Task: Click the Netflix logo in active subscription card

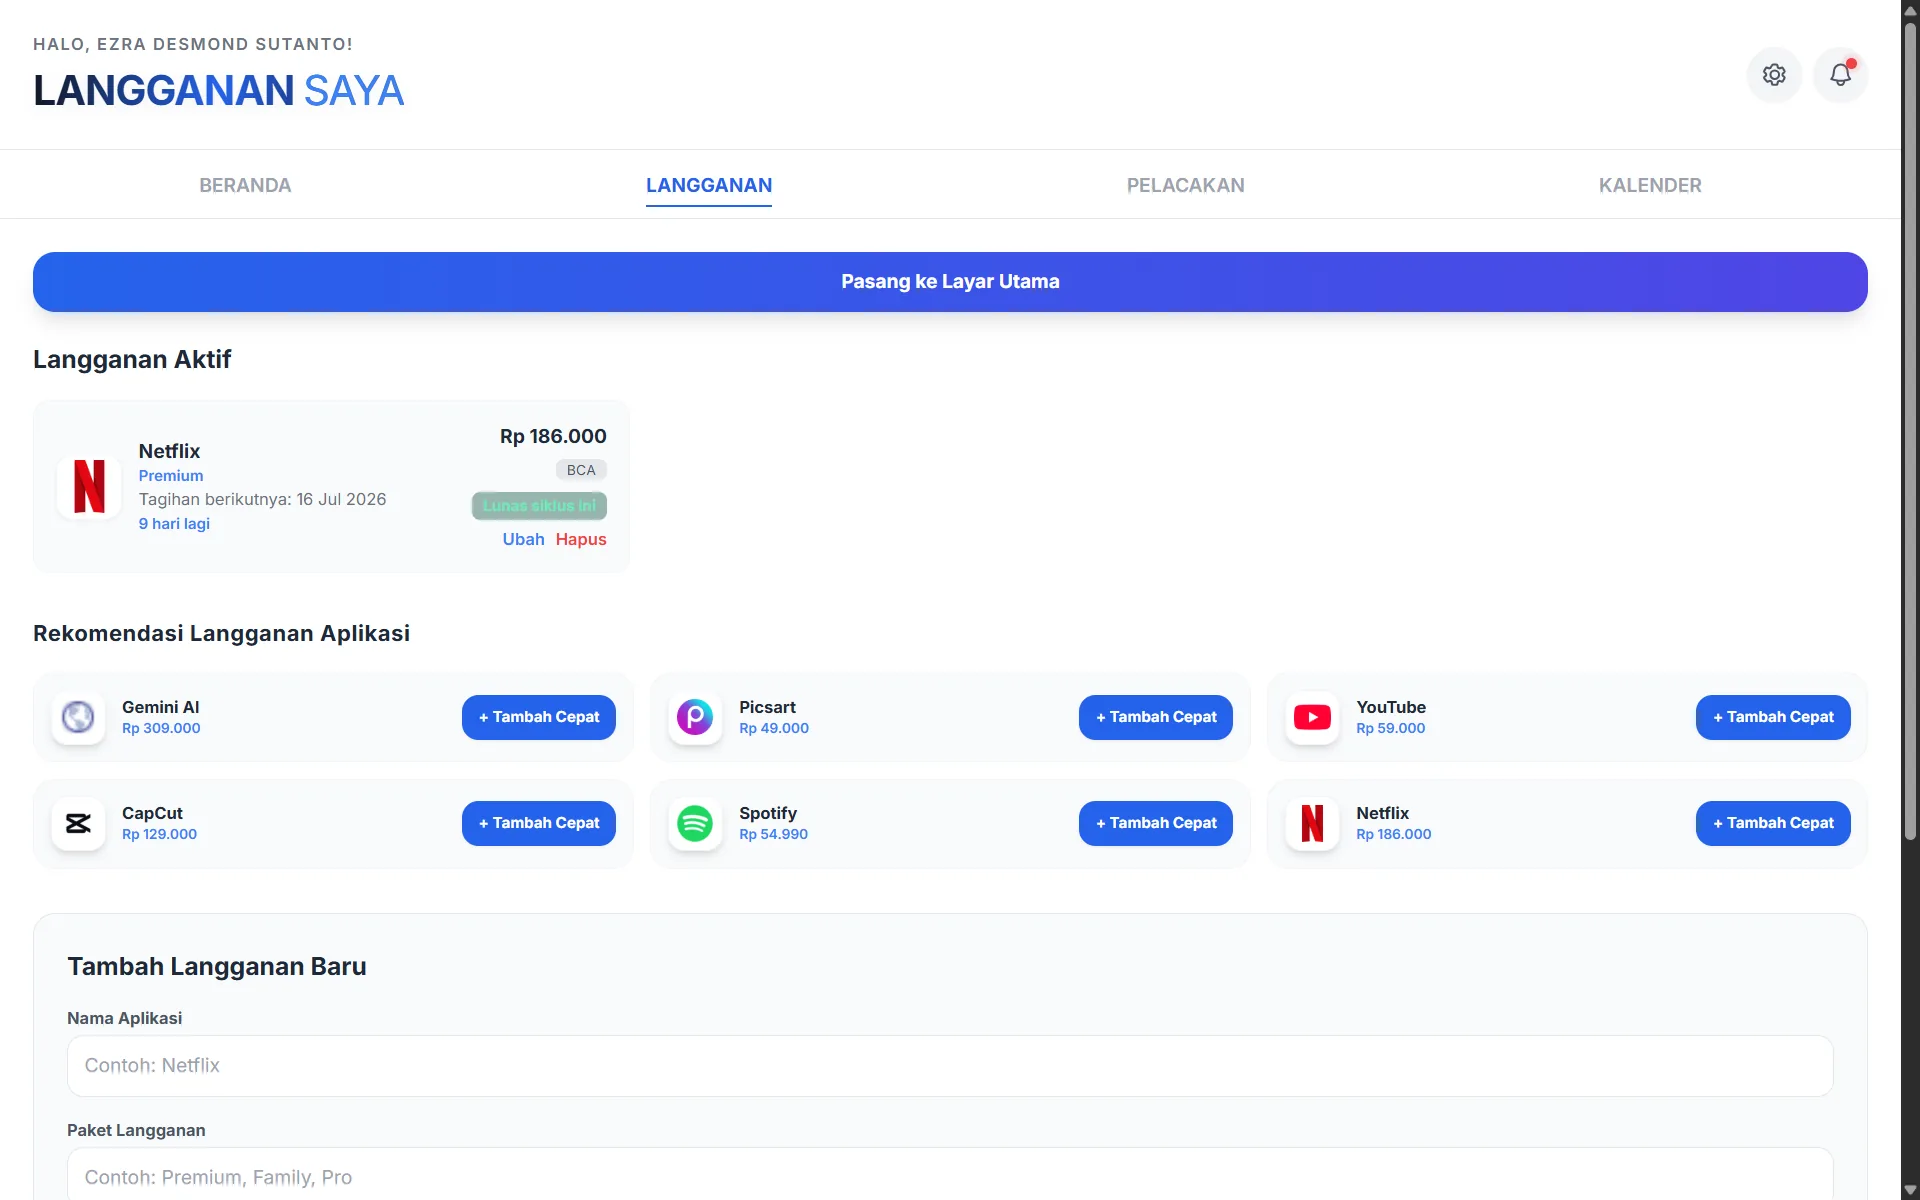Action: [x=89, y=487]
